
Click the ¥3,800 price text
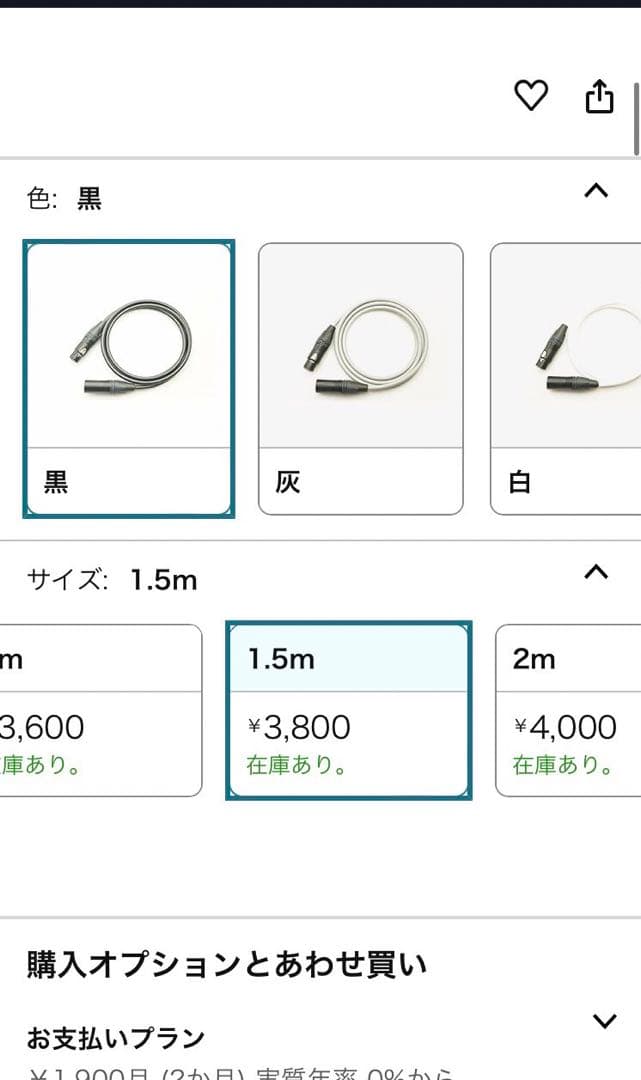point(299,727)
